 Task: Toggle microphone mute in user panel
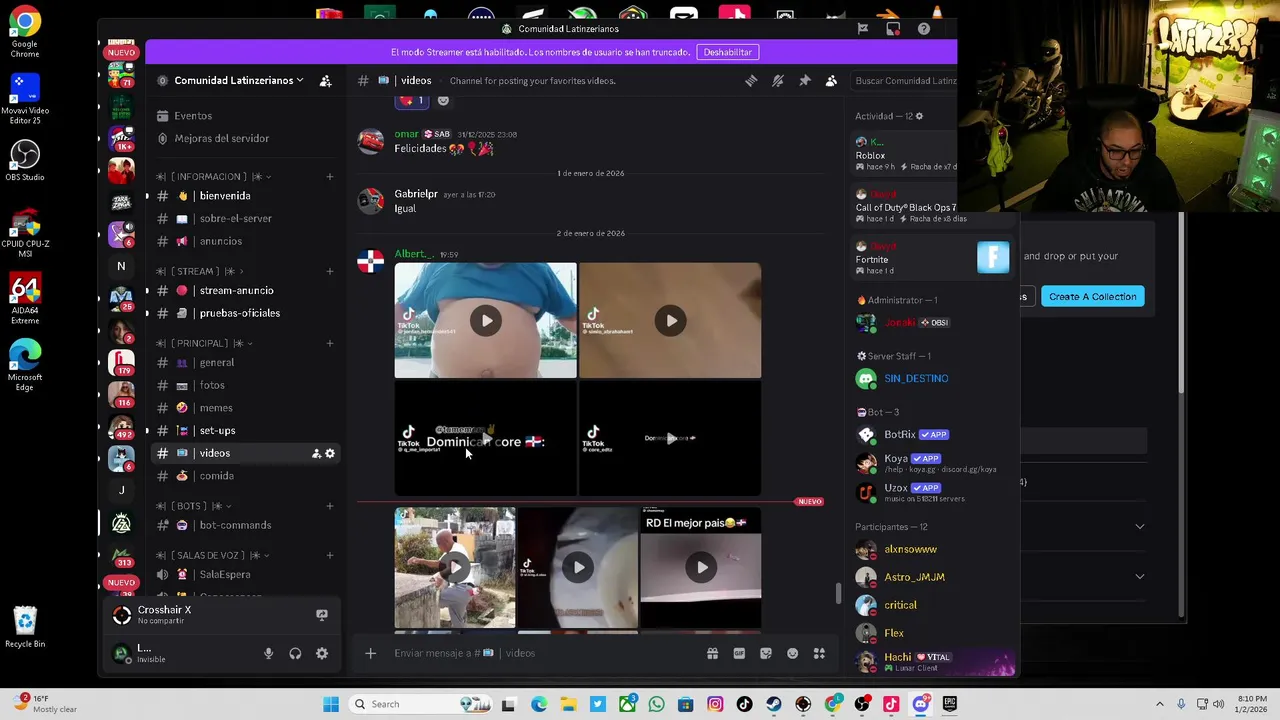268,653
